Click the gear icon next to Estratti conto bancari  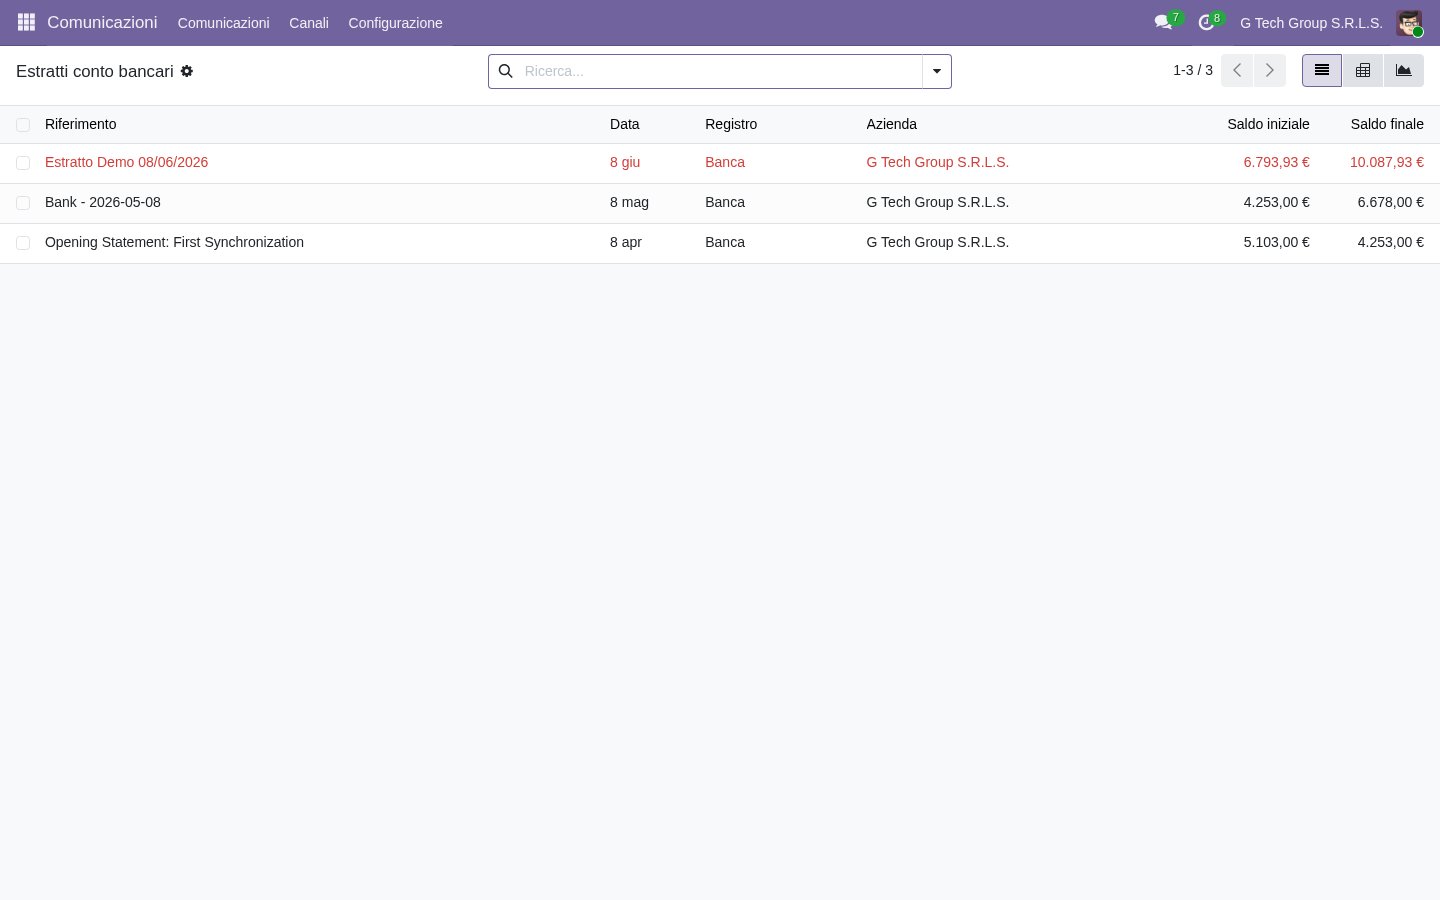click(x=187, y=71)
